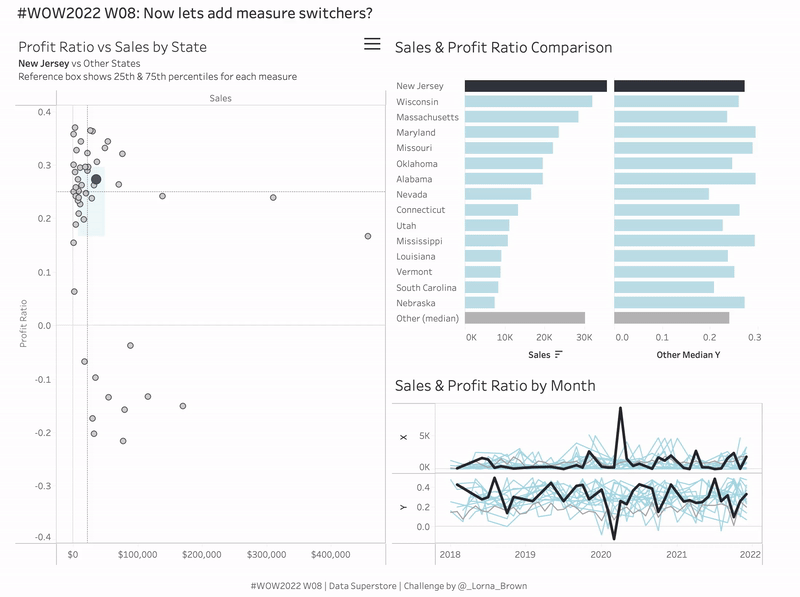
Task: Select the dark New Jersey sales bar
Action: [x=535, y=86]
